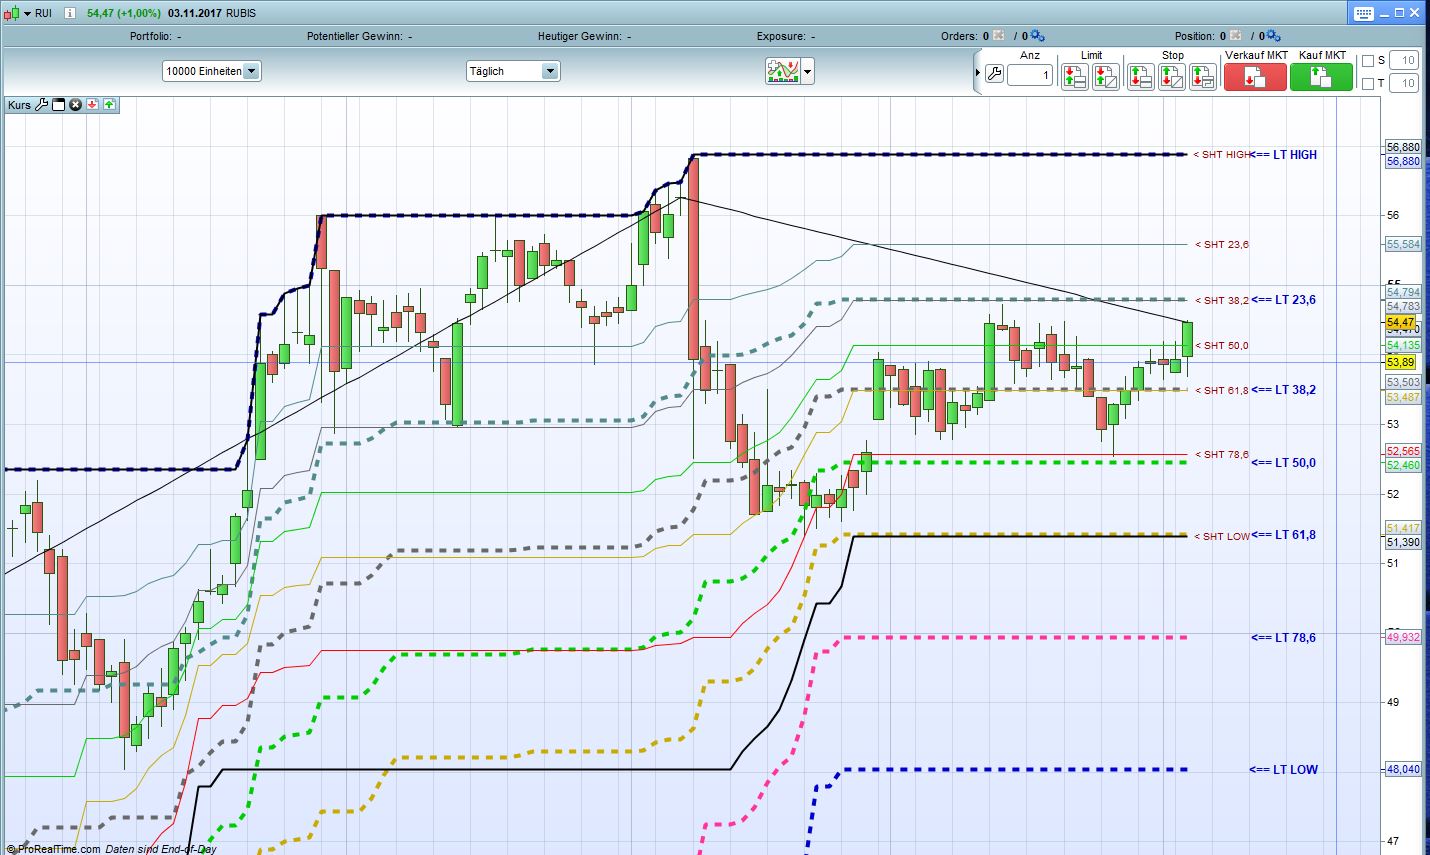
Task: Click the 52,565 red price axis tag
Action: (1403, 452)
